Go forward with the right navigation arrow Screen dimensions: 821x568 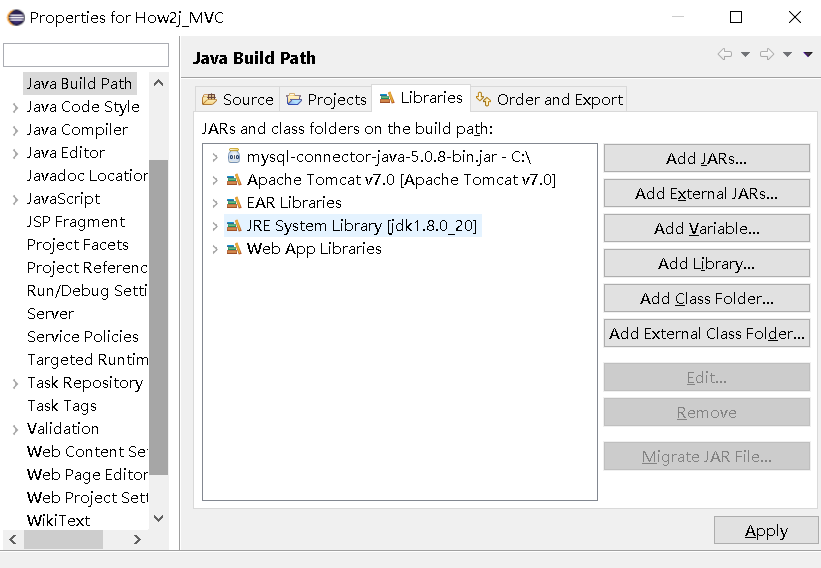tap(767, 54)
